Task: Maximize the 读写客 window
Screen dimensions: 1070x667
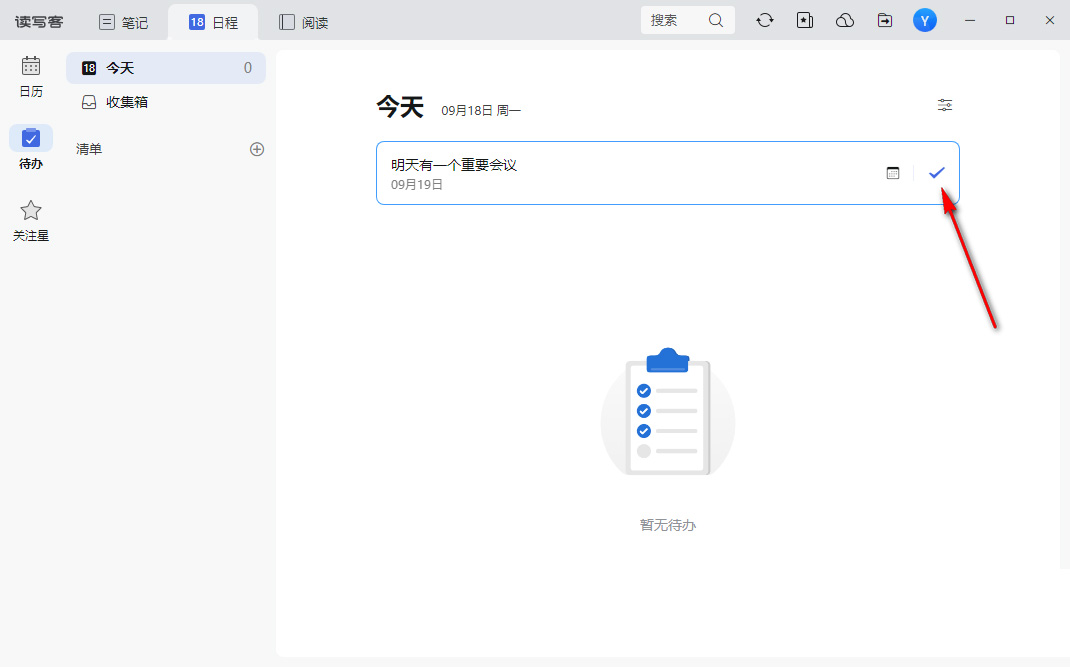Action: click(x=1010, y=20)
